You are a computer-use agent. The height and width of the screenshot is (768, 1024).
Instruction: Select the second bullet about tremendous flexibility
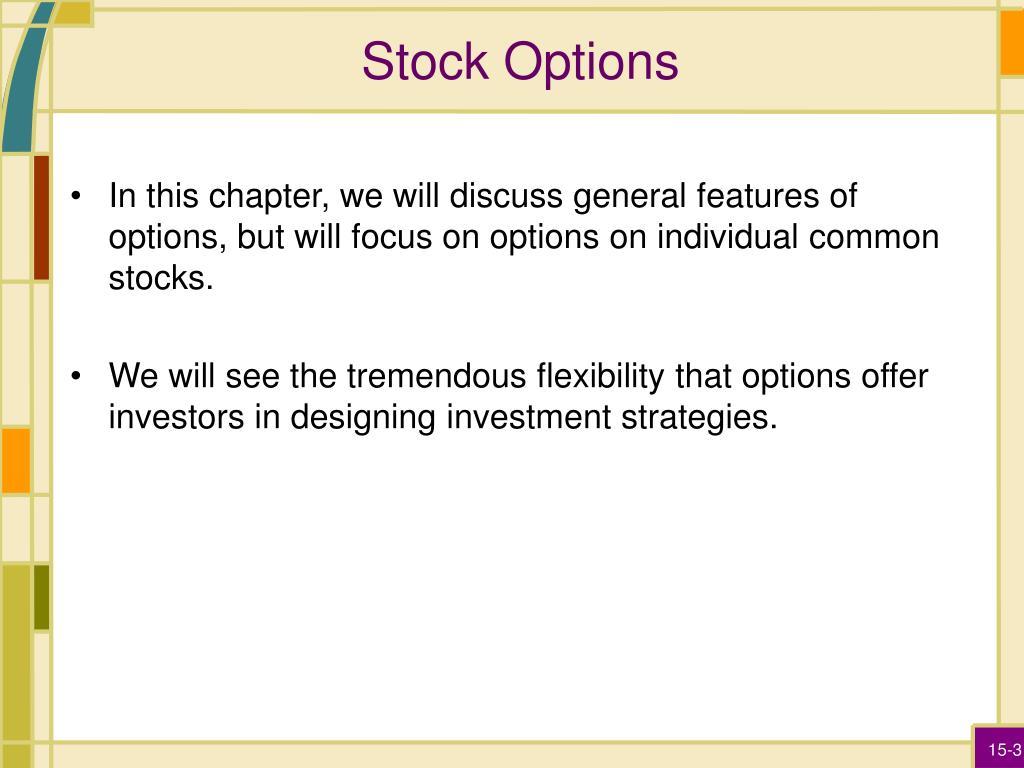[518, 396]
